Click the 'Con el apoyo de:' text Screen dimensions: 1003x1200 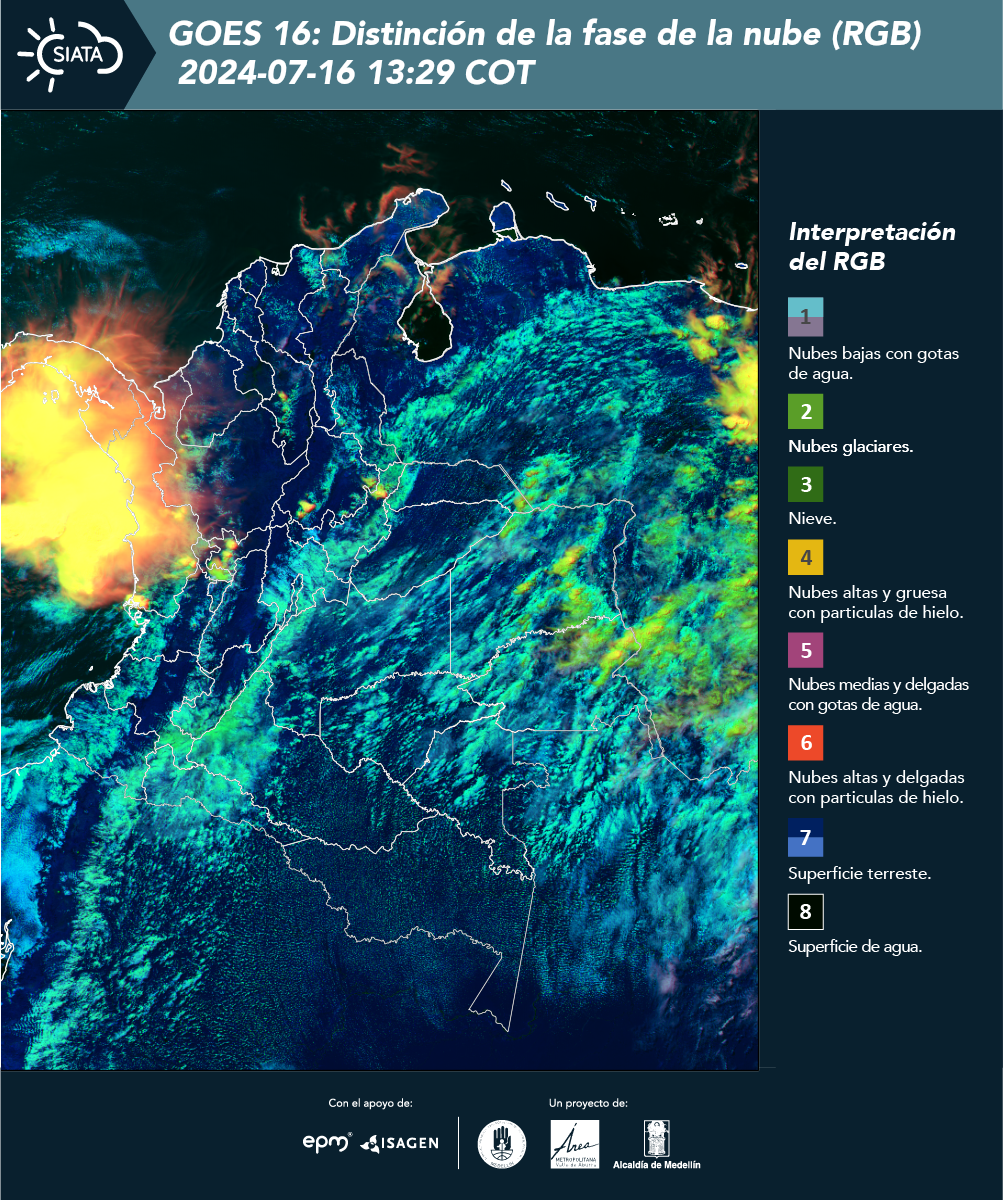(370, 1103)
